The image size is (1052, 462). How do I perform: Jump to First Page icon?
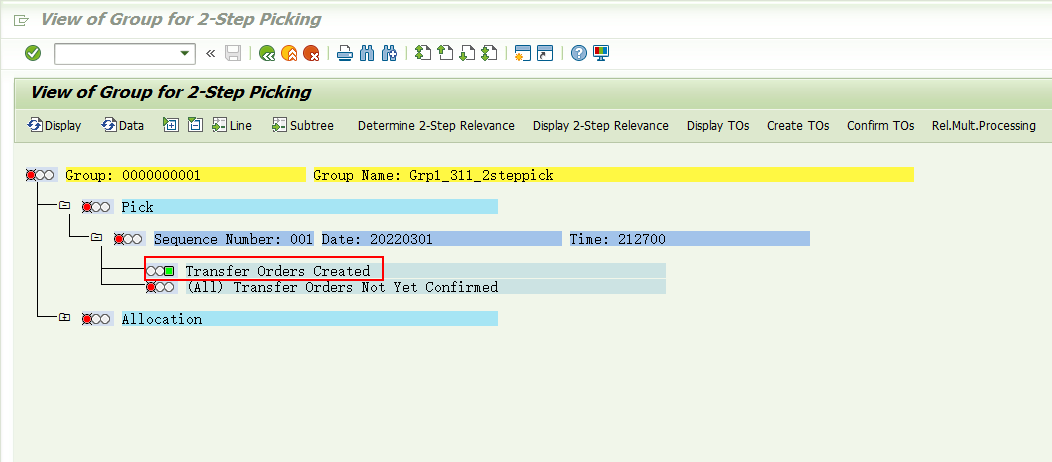[x=423, y=54]
